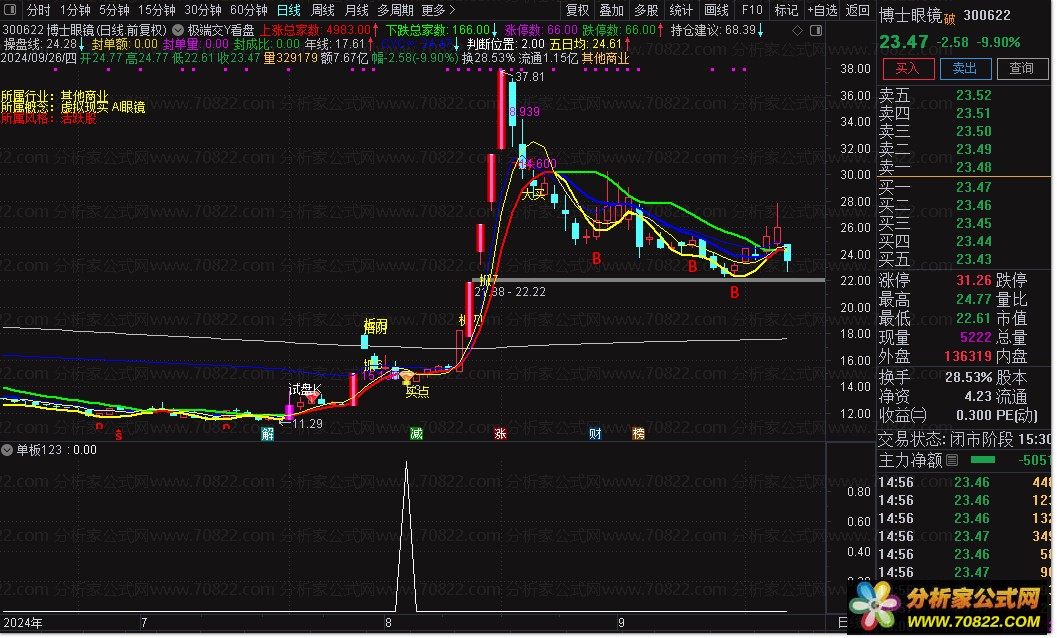This screenshot has height=638, width=1057.
Task: Click the 大买 annotation on chart
Action: point(534,194)
